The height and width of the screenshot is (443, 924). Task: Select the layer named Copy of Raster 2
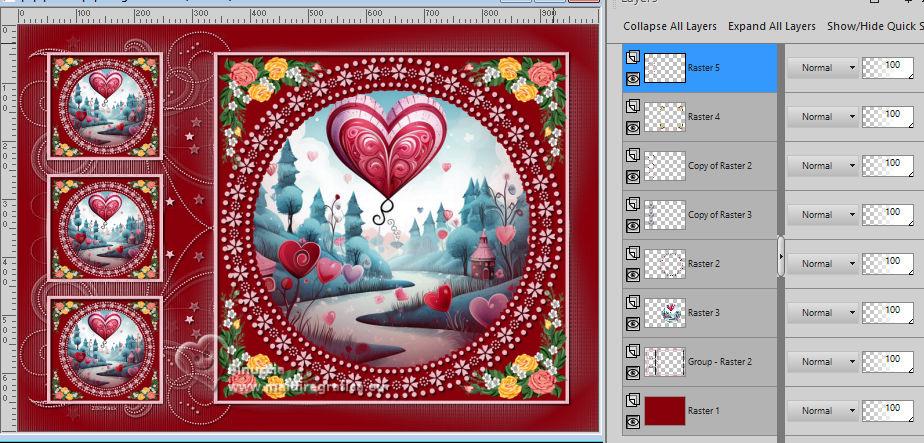(720, 166)
